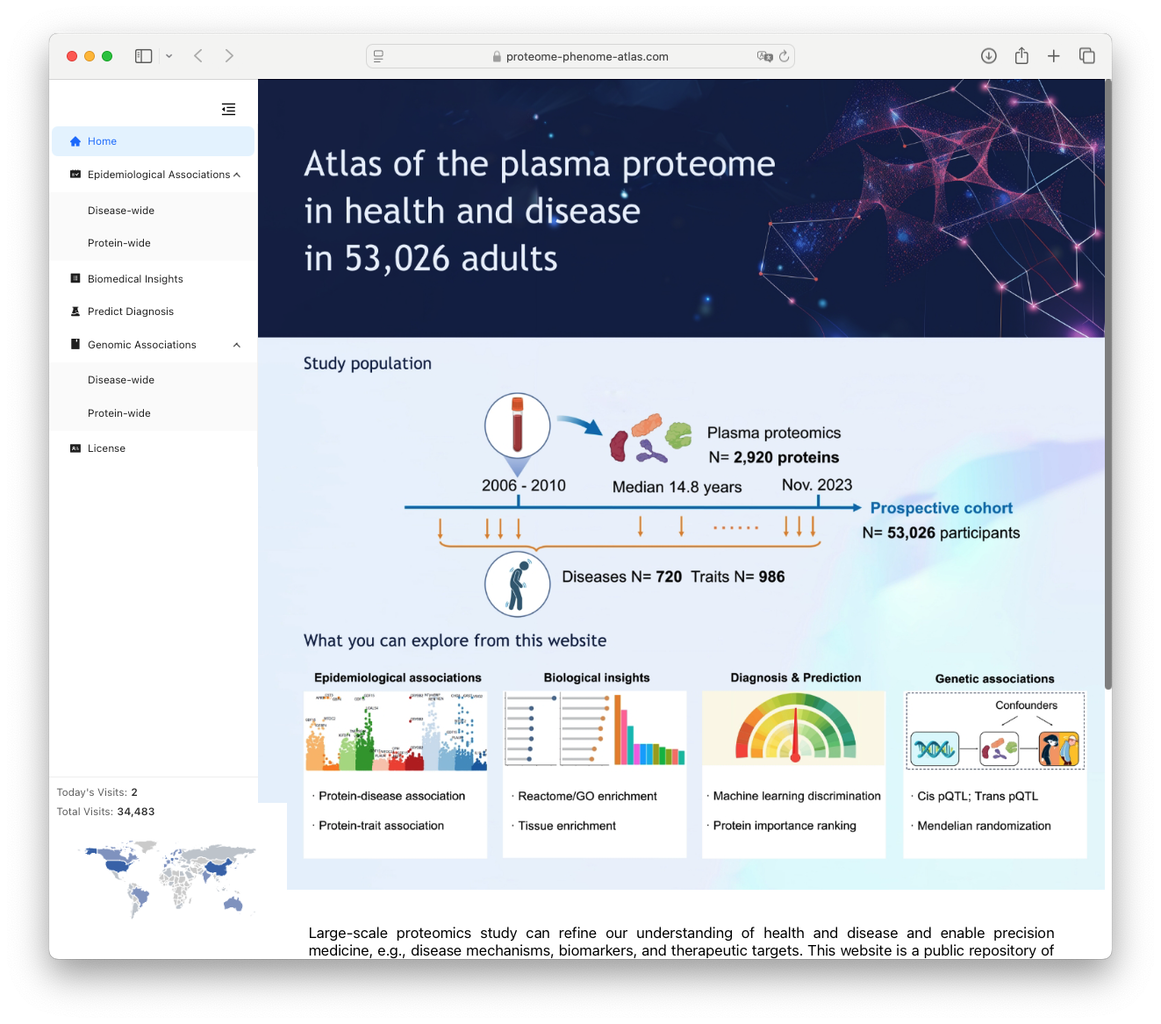Open a new tab with plus icon
Image resolution: width=1161 pixels, height=1024 pixels.
pyautogui.click(x=1054, y=56)
